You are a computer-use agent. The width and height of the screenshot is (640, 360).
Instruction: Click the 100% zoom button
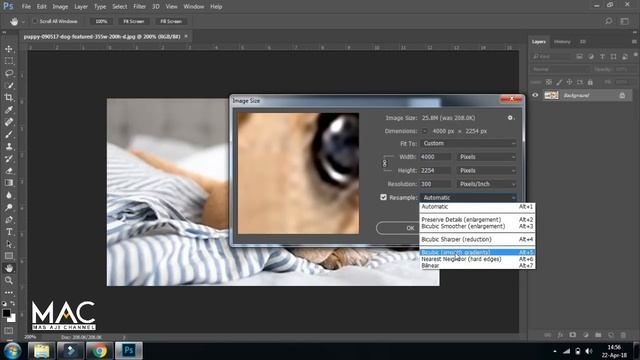coord(101,21)
